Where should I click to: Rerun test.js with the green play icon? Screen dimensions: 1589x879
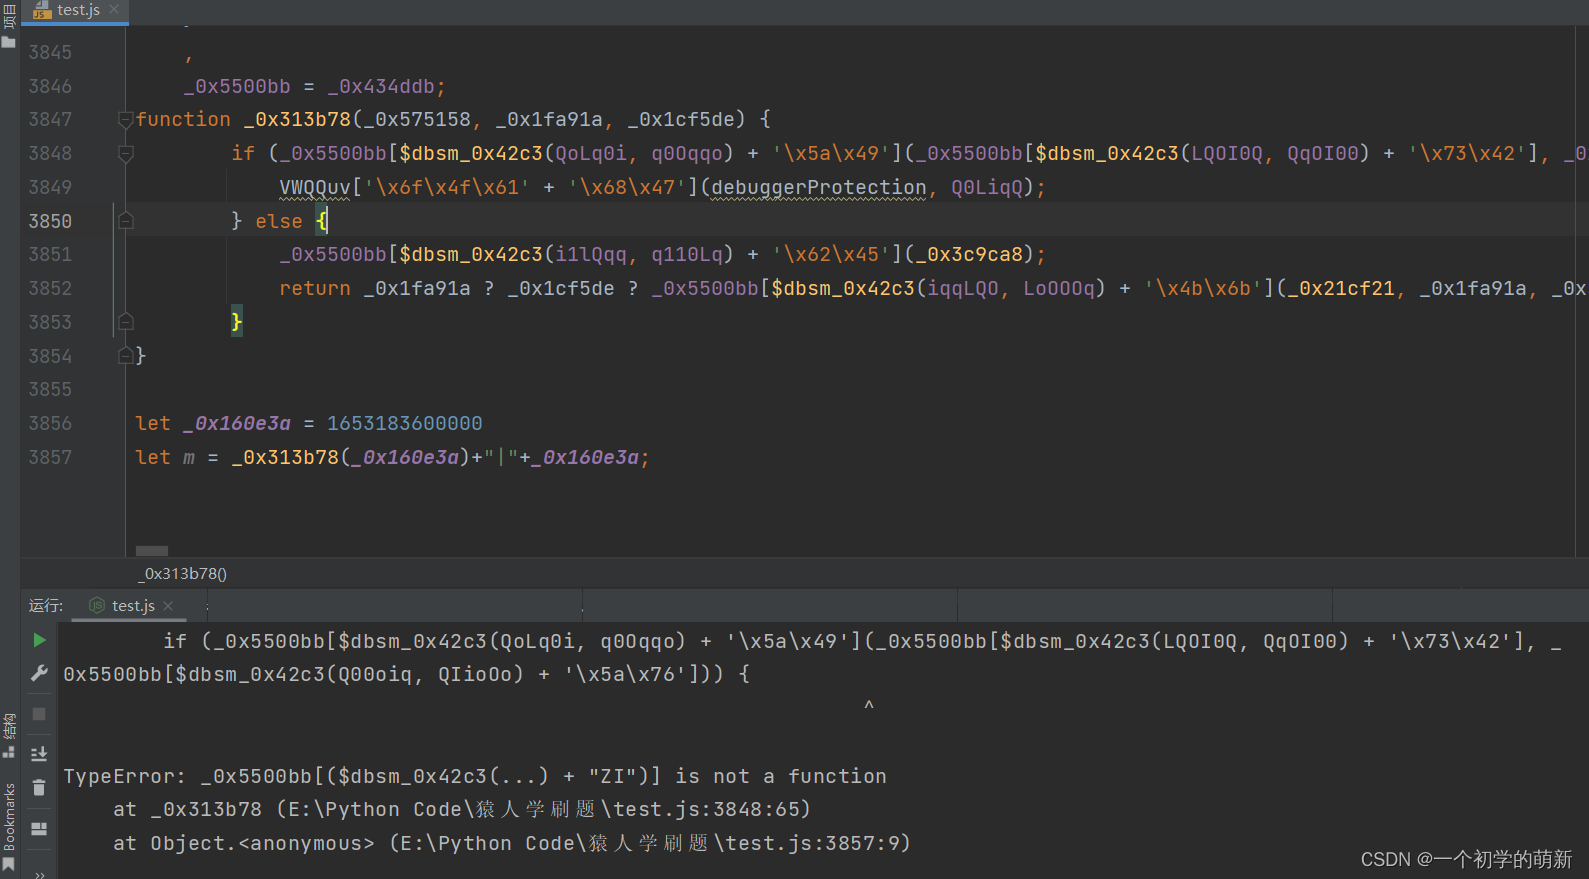tap(39, 640)
